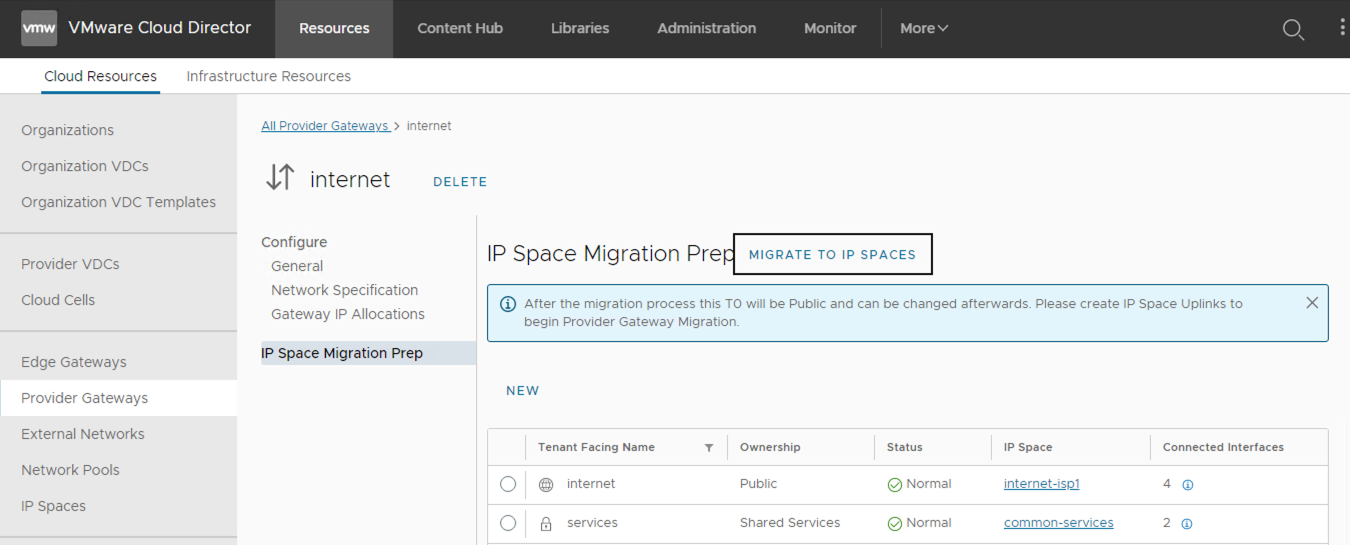Viewport: 1350px width, 545px height.
Task: Select the internet uplink radio button
Action: [508, 484]
